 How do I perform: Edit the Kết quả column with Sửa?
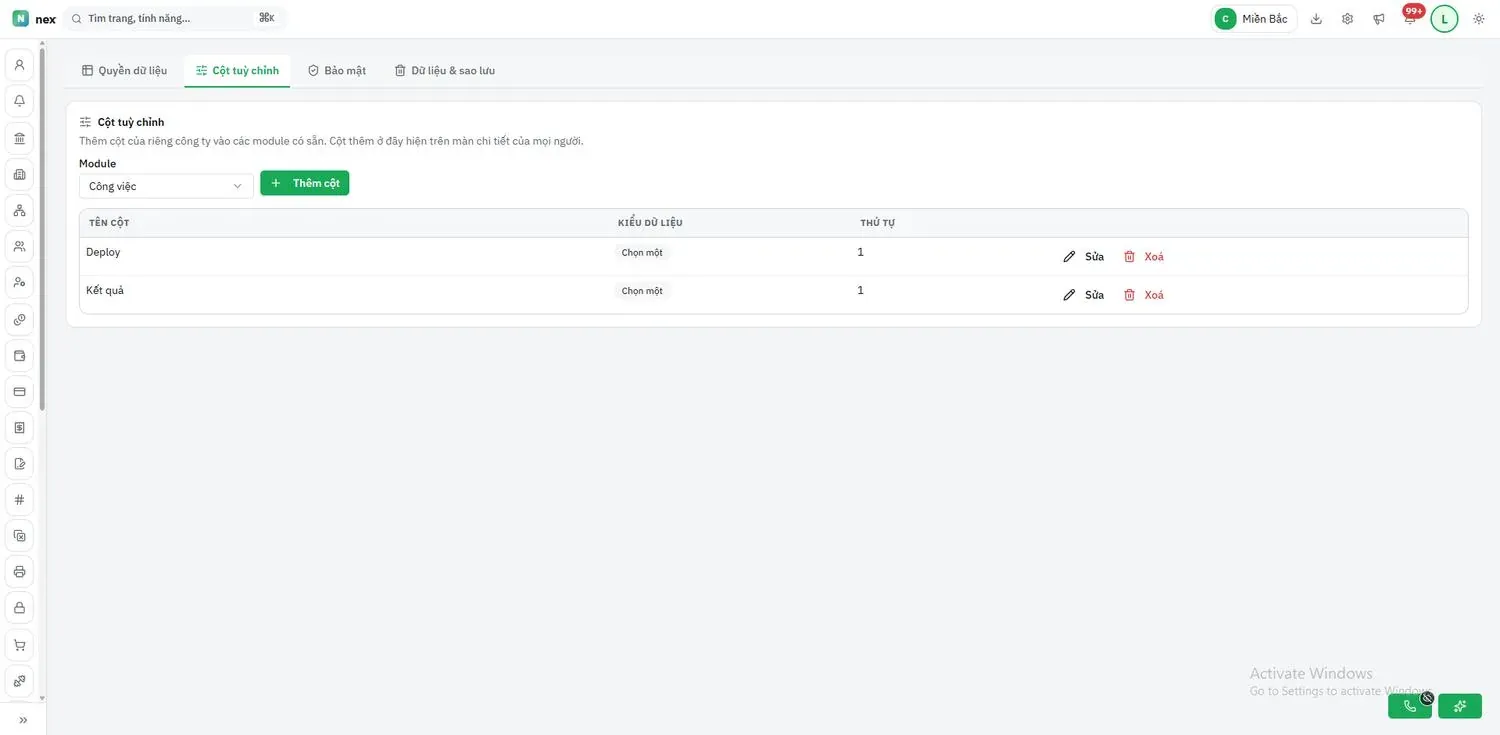pos(1084,295)
